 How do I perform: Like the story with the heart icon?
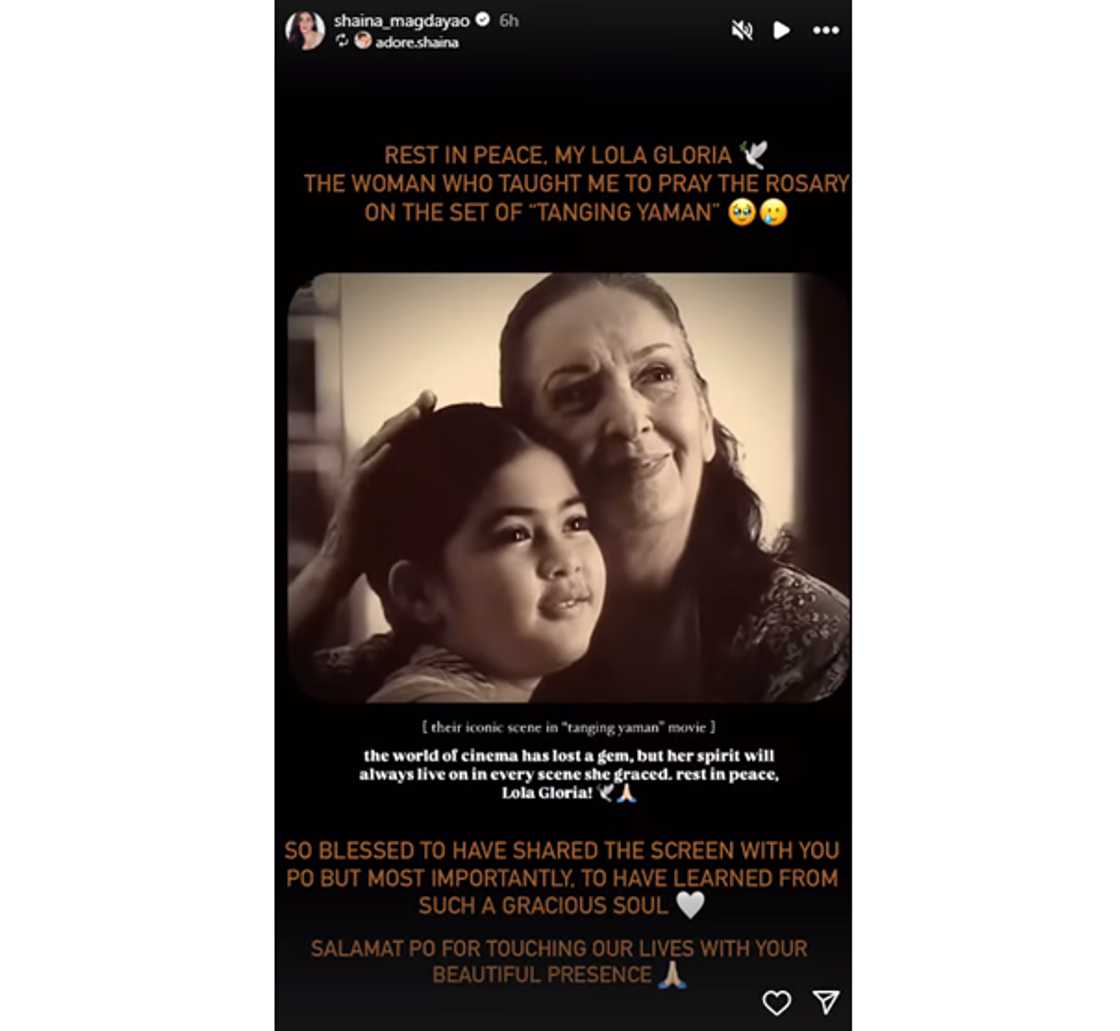tap(776, 1002)
